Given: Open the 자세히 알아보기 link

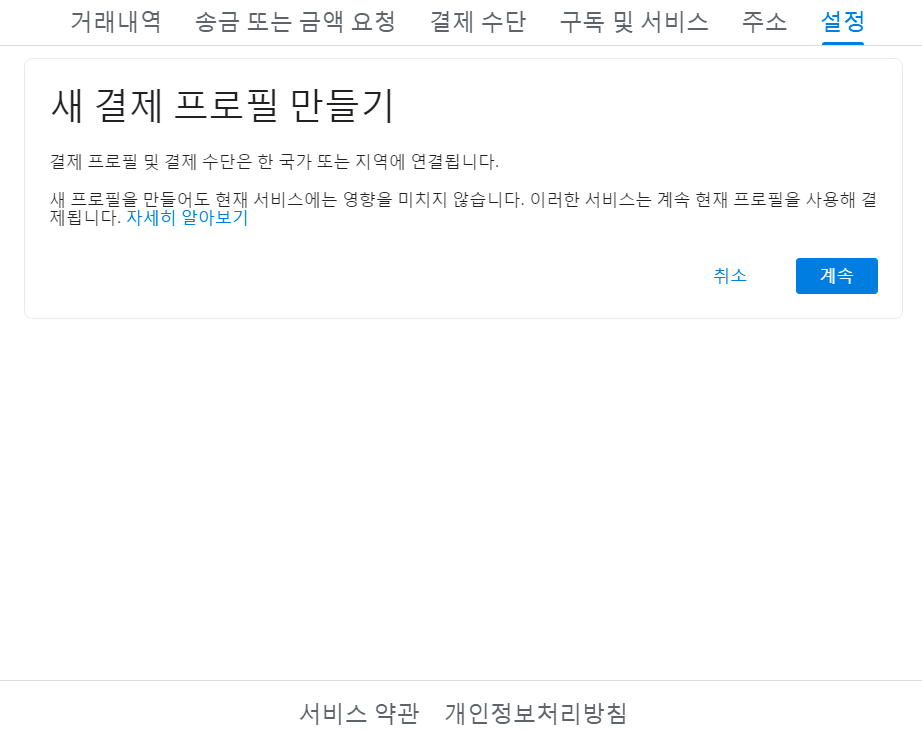Looking at the screenshot, I should [188, 218].
